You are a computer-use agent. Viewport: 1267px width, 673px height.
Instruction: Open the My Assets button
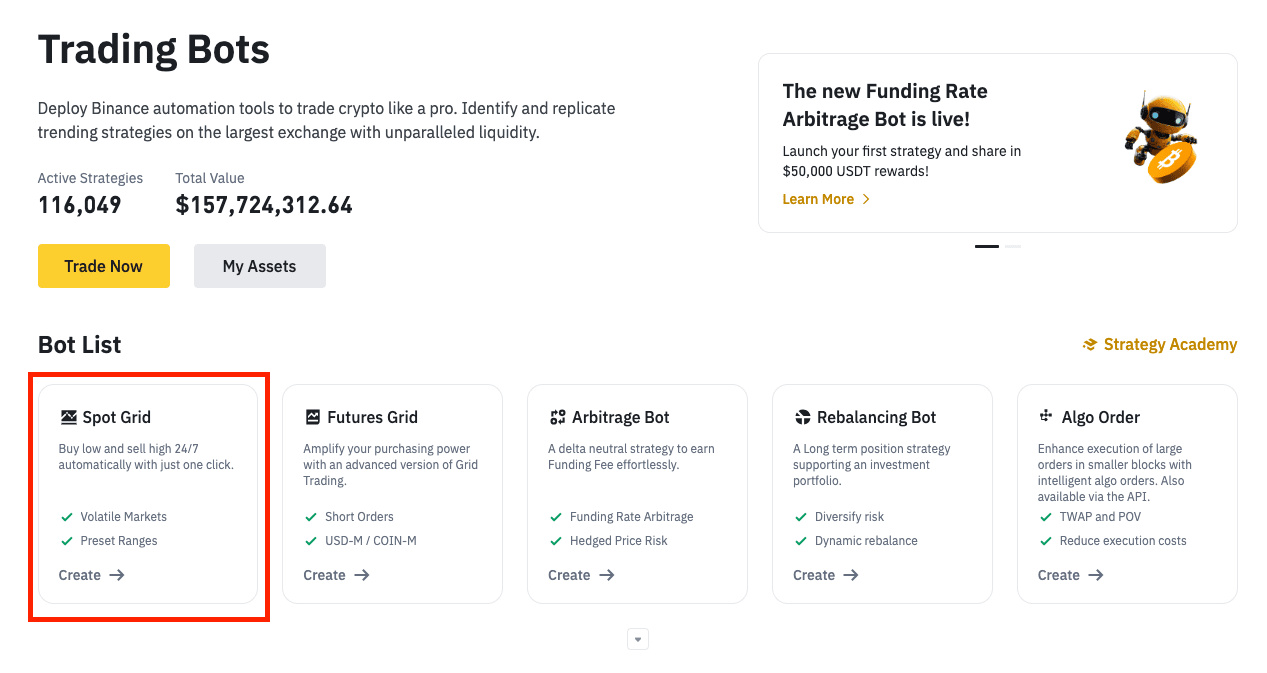[260, 266]
